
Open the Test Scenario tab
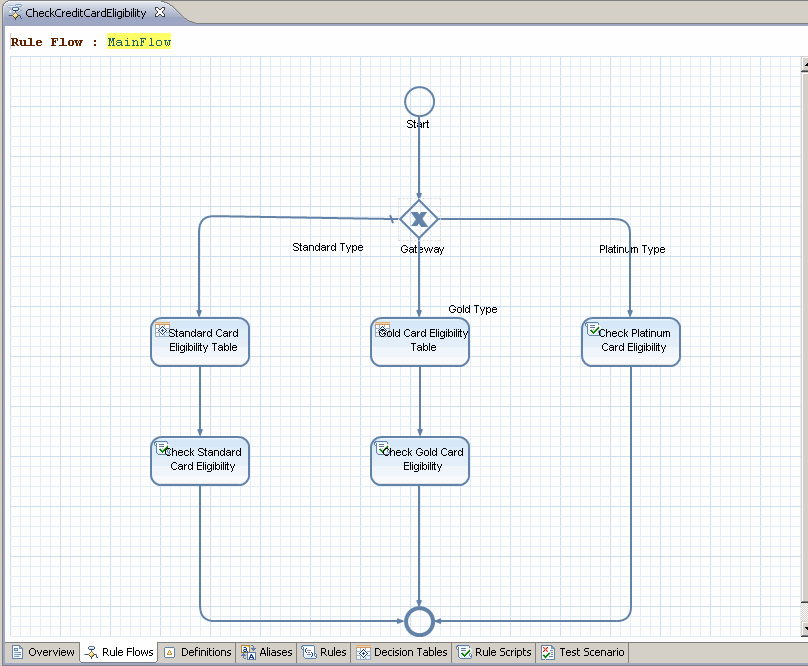pyautogui.click(x=583, y=652)
